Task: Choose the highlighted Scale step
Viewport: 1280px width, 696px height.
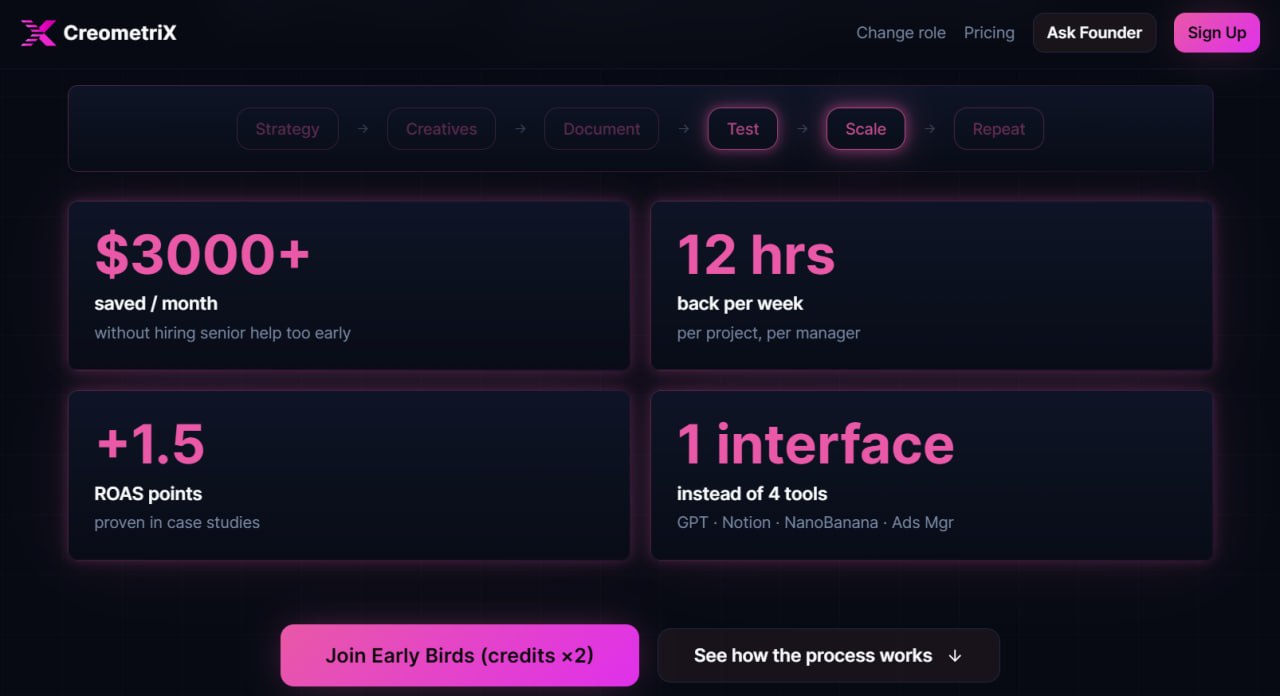Action: pyautogui.click(x=865, y=129)
